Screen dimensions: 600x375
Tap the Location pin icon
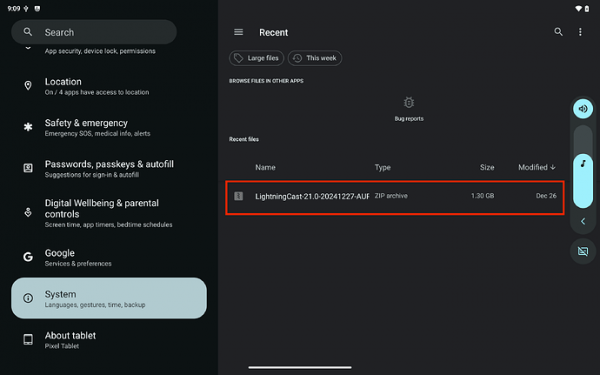click(x=28, y=86)
